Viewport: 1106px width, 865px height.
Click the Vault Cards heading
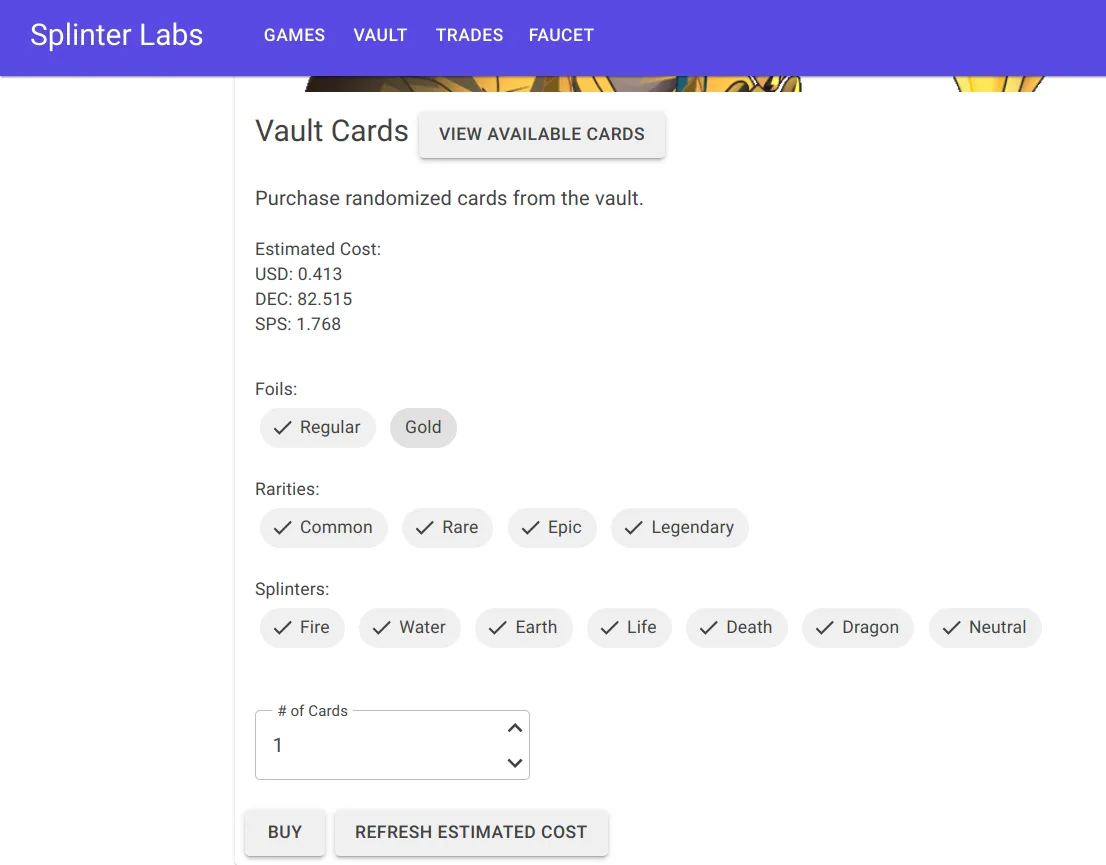click(x=332, y=131)
